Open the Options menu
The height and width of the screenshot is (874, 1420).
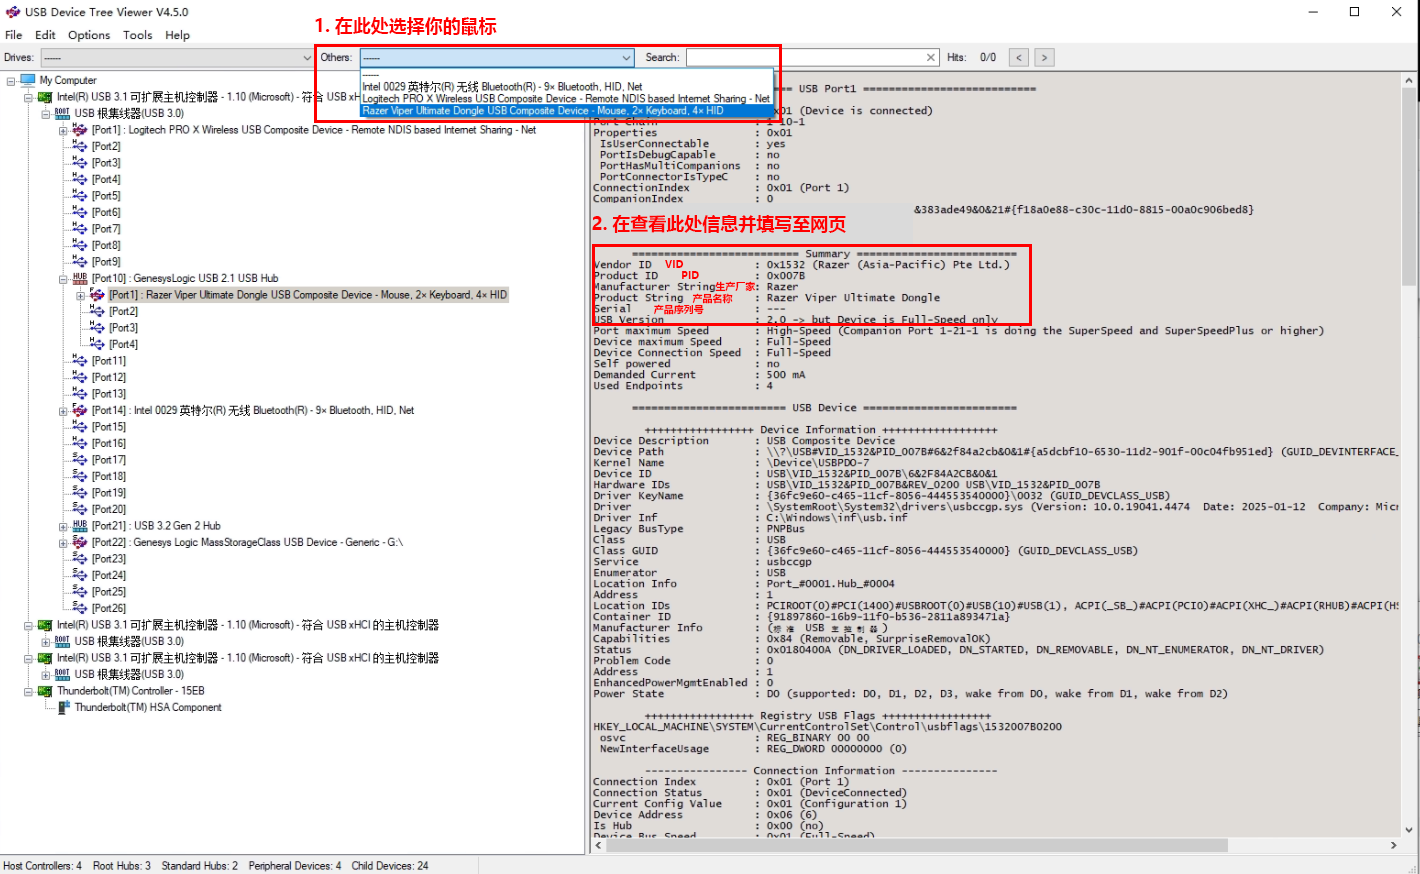tap(89, 35)
